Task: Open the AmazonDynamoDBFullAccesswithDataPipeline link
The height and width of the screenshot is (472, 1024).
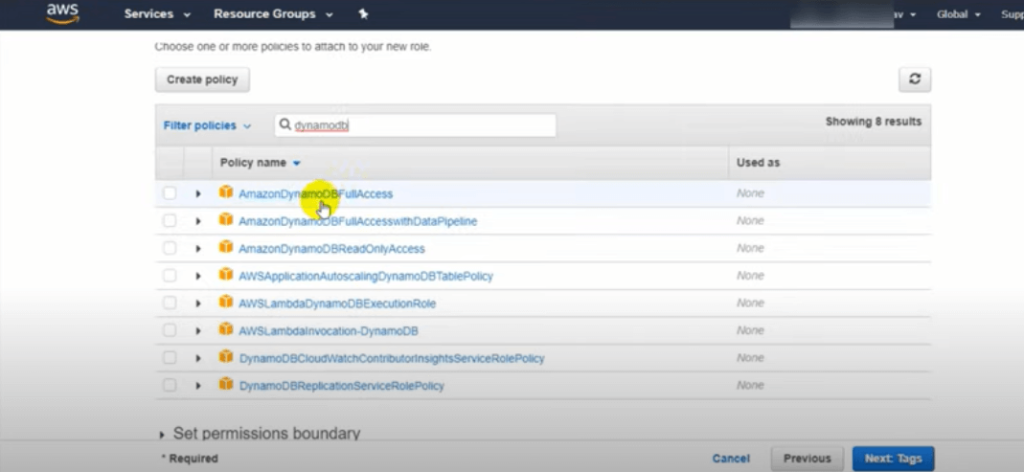Action: click(358, 221)
